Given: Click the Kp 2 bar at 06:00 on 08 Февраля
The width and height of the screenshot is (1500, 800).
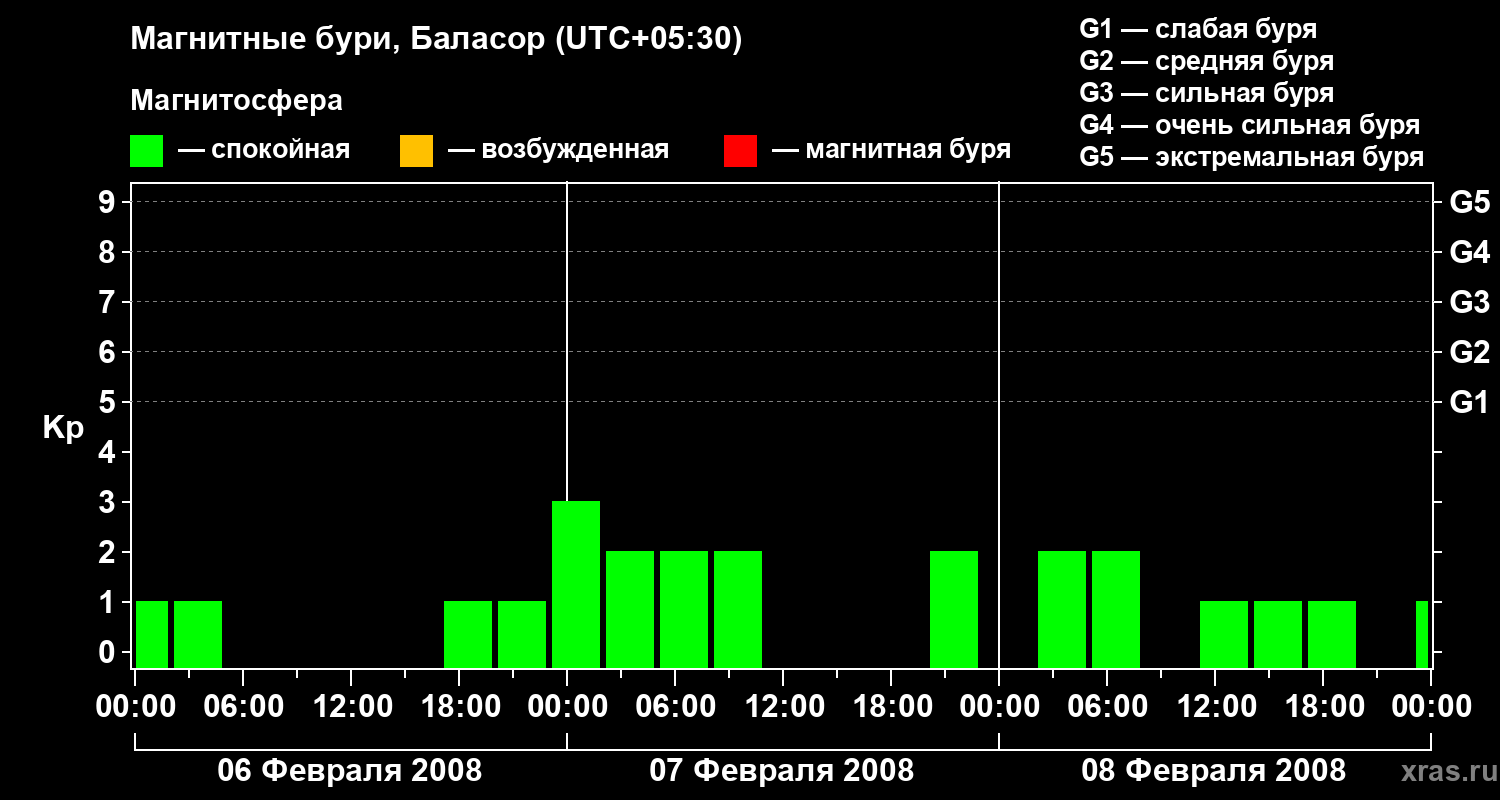Looking at the screenshot, I should (x=1116, y=609).
